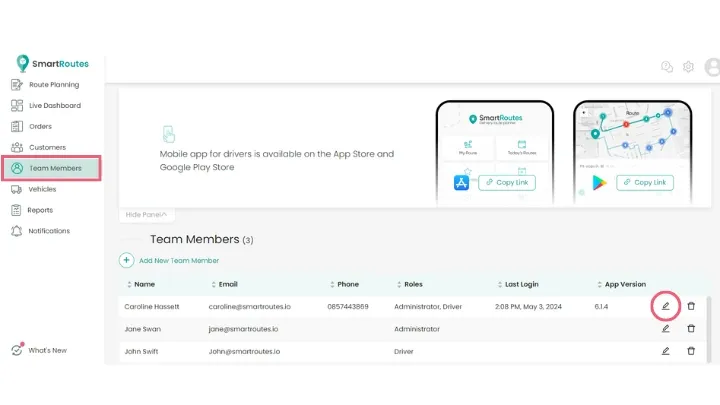Sort the table by Last Login

tap(522, 284)
